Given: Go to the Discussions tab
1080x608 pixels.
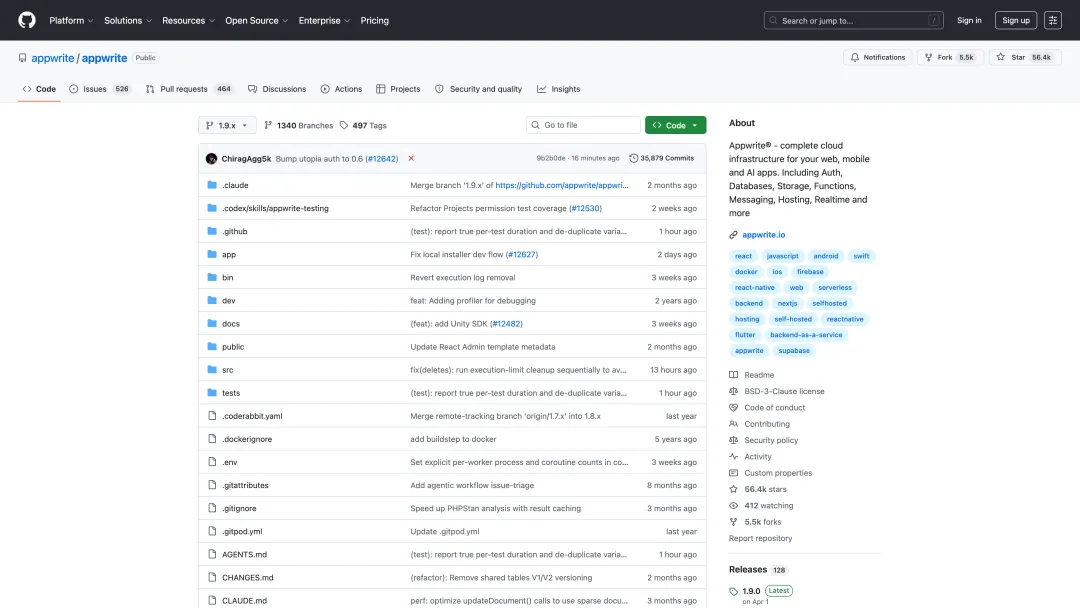Looking at the screenshot, I should point(277,89).
